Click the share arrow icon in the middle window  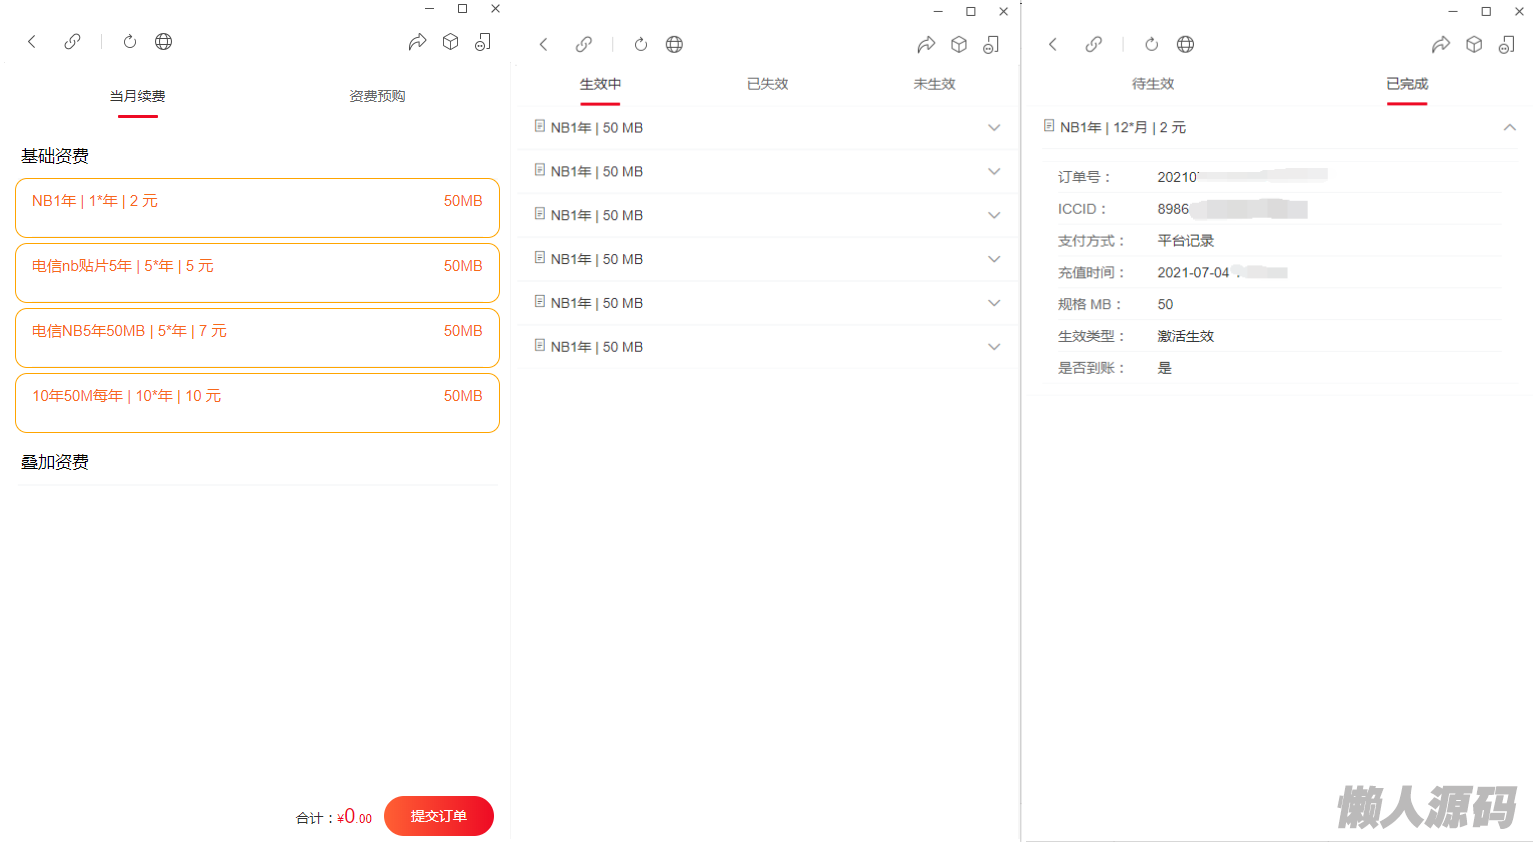(x=926, y=44)
